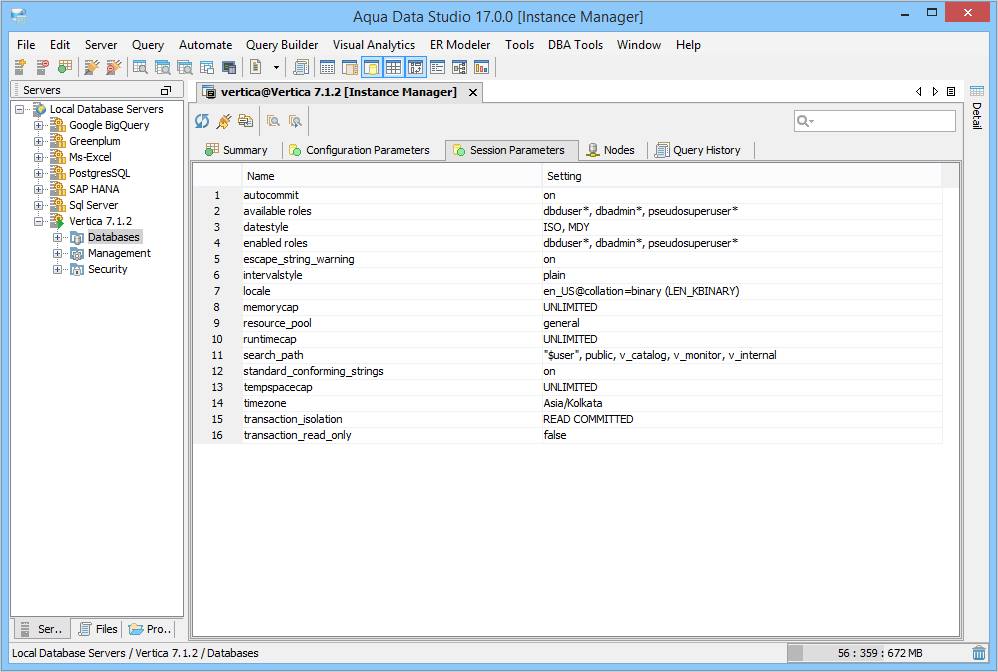Image resolution: width=998 pixels, height=672 pixels.
Task: Click the document page toolbar icon
Action: [256, 67]
